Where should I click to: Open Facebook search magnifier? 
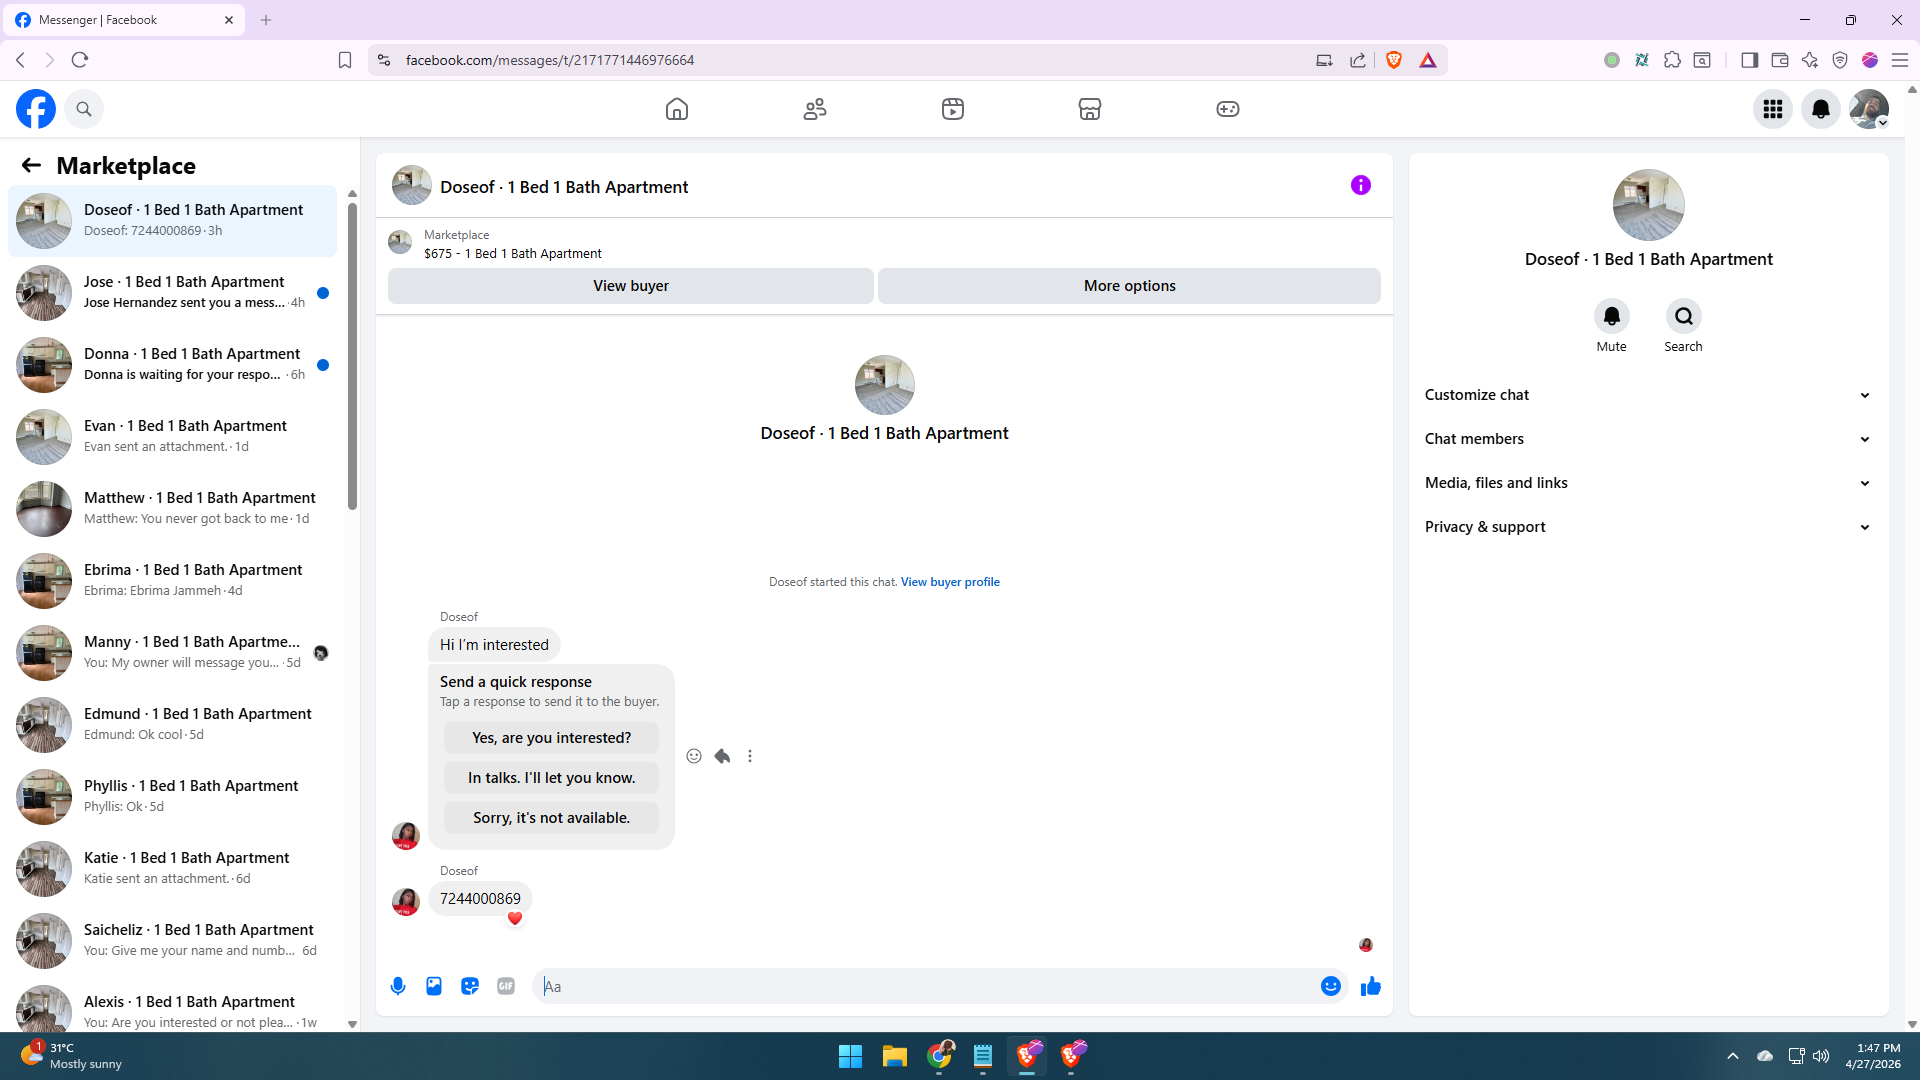84,109
